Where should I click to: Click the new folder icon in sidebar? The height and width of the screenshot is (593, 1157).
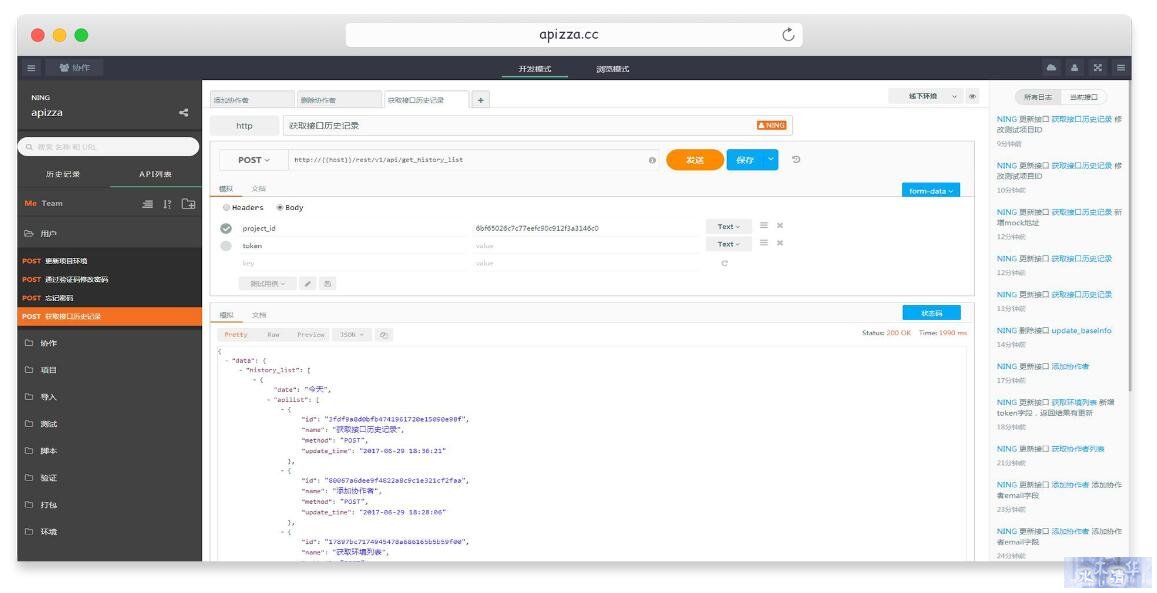(188, 204)
